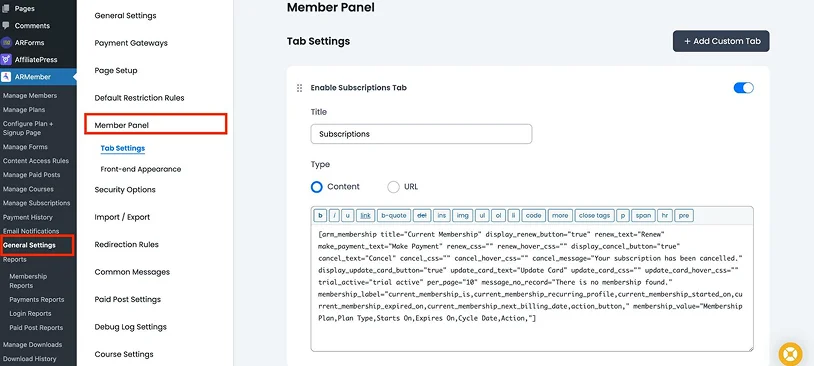Go to Manage Plans in sidebar
Screen dimensions: 814x366
23,110
